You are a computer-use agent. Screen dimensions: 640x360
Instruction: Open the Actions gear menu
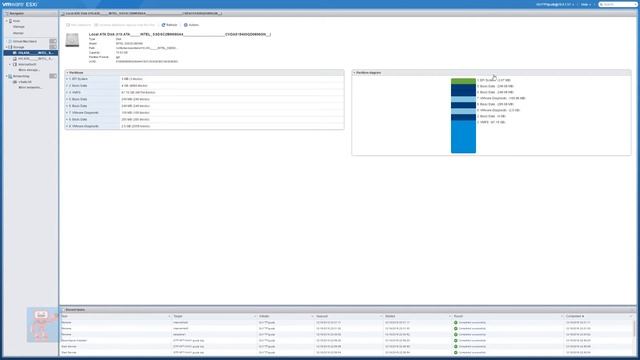(x=191, y=25)
